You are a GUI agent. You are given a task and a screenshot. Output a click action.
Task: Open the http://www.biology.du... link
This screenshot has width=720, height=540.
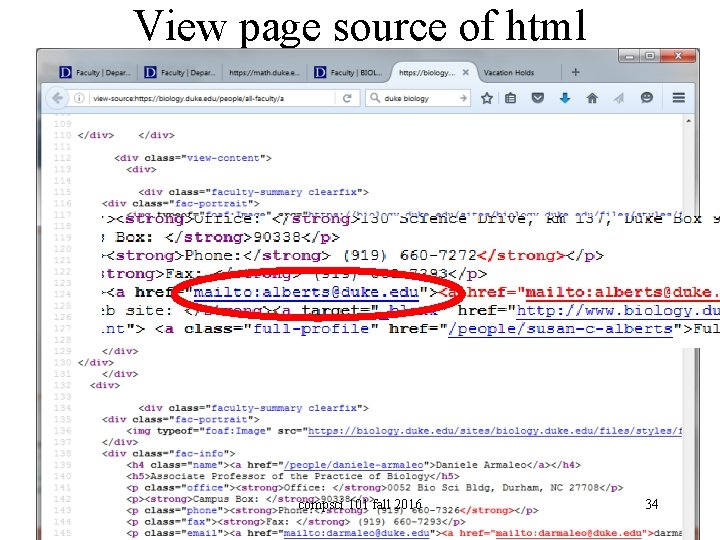click(x=618, y=311)
